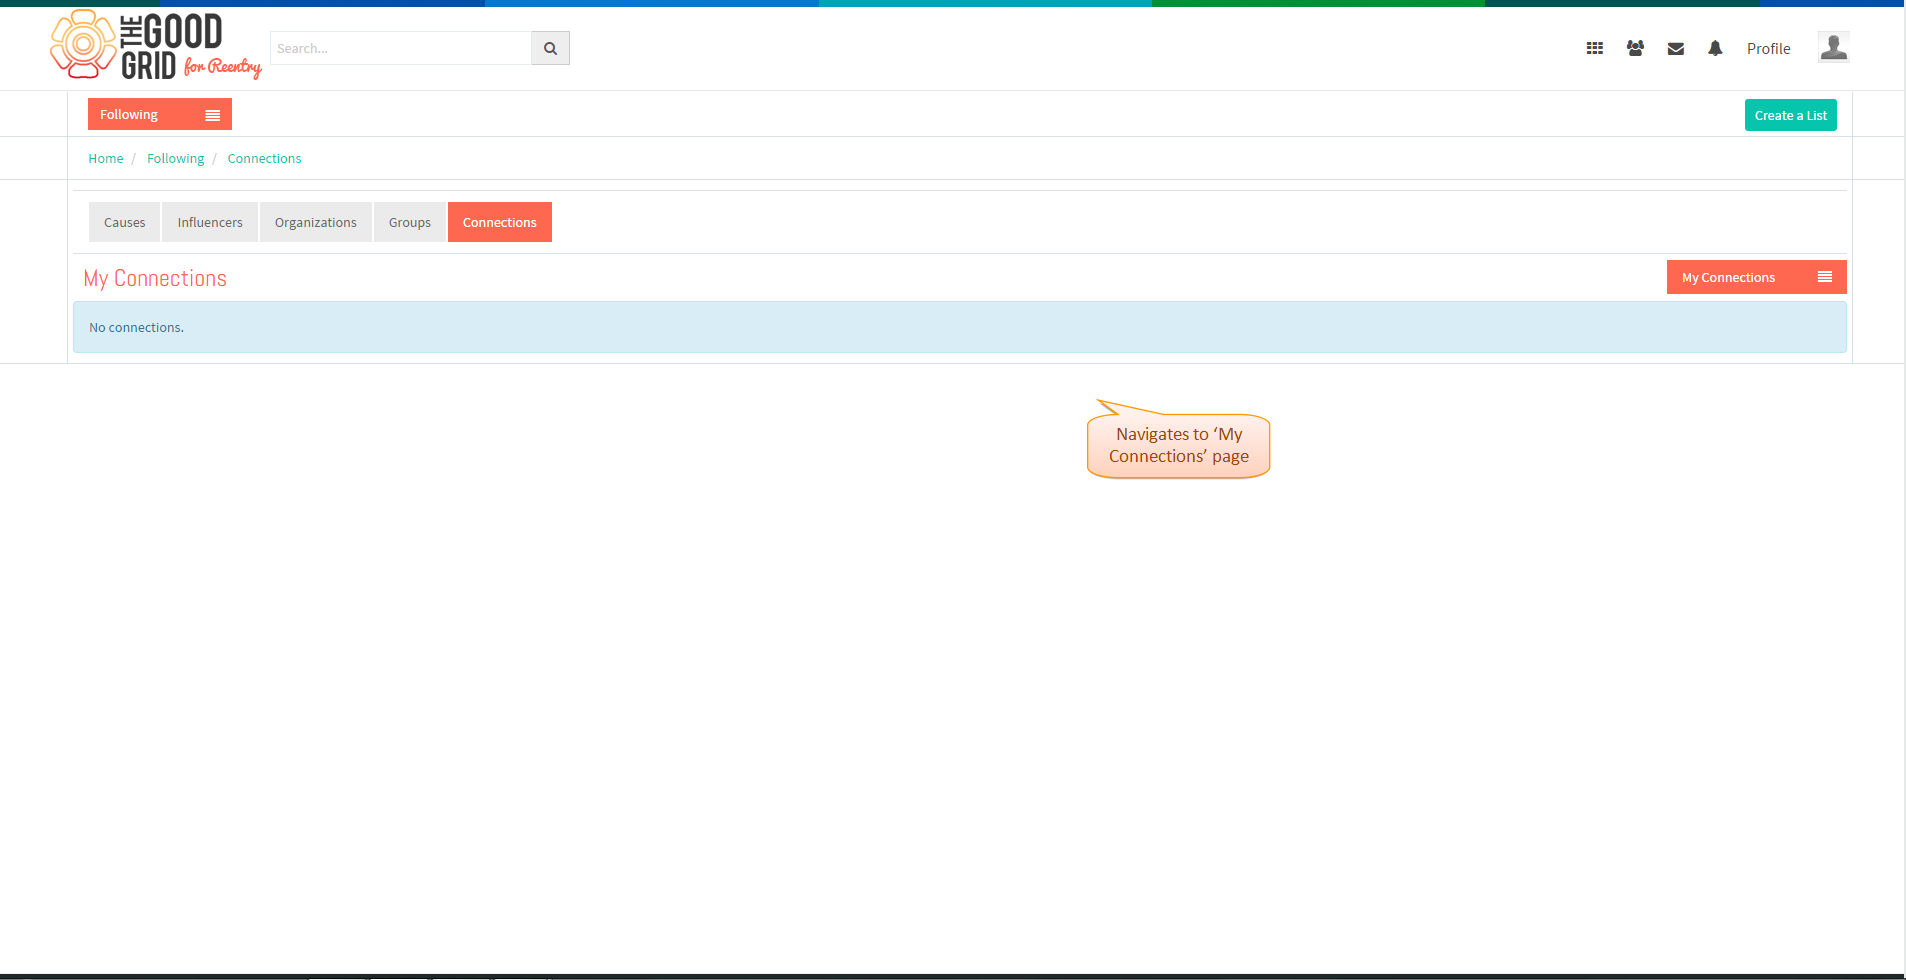Go to Home breadcrumb link
The image size is (1906, 980).
(106, 158)
